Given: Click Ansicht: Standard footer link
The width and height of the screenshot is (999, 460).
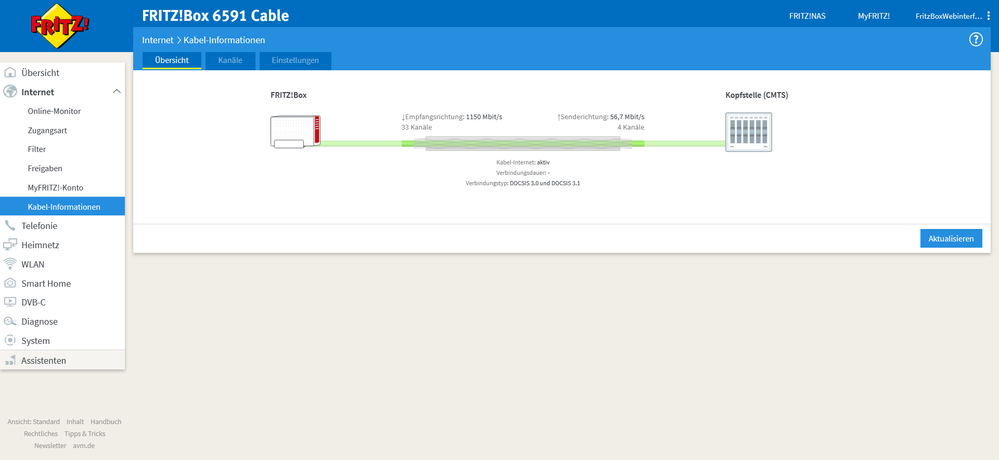Looking at the screenshot, I should coord(33,422).
